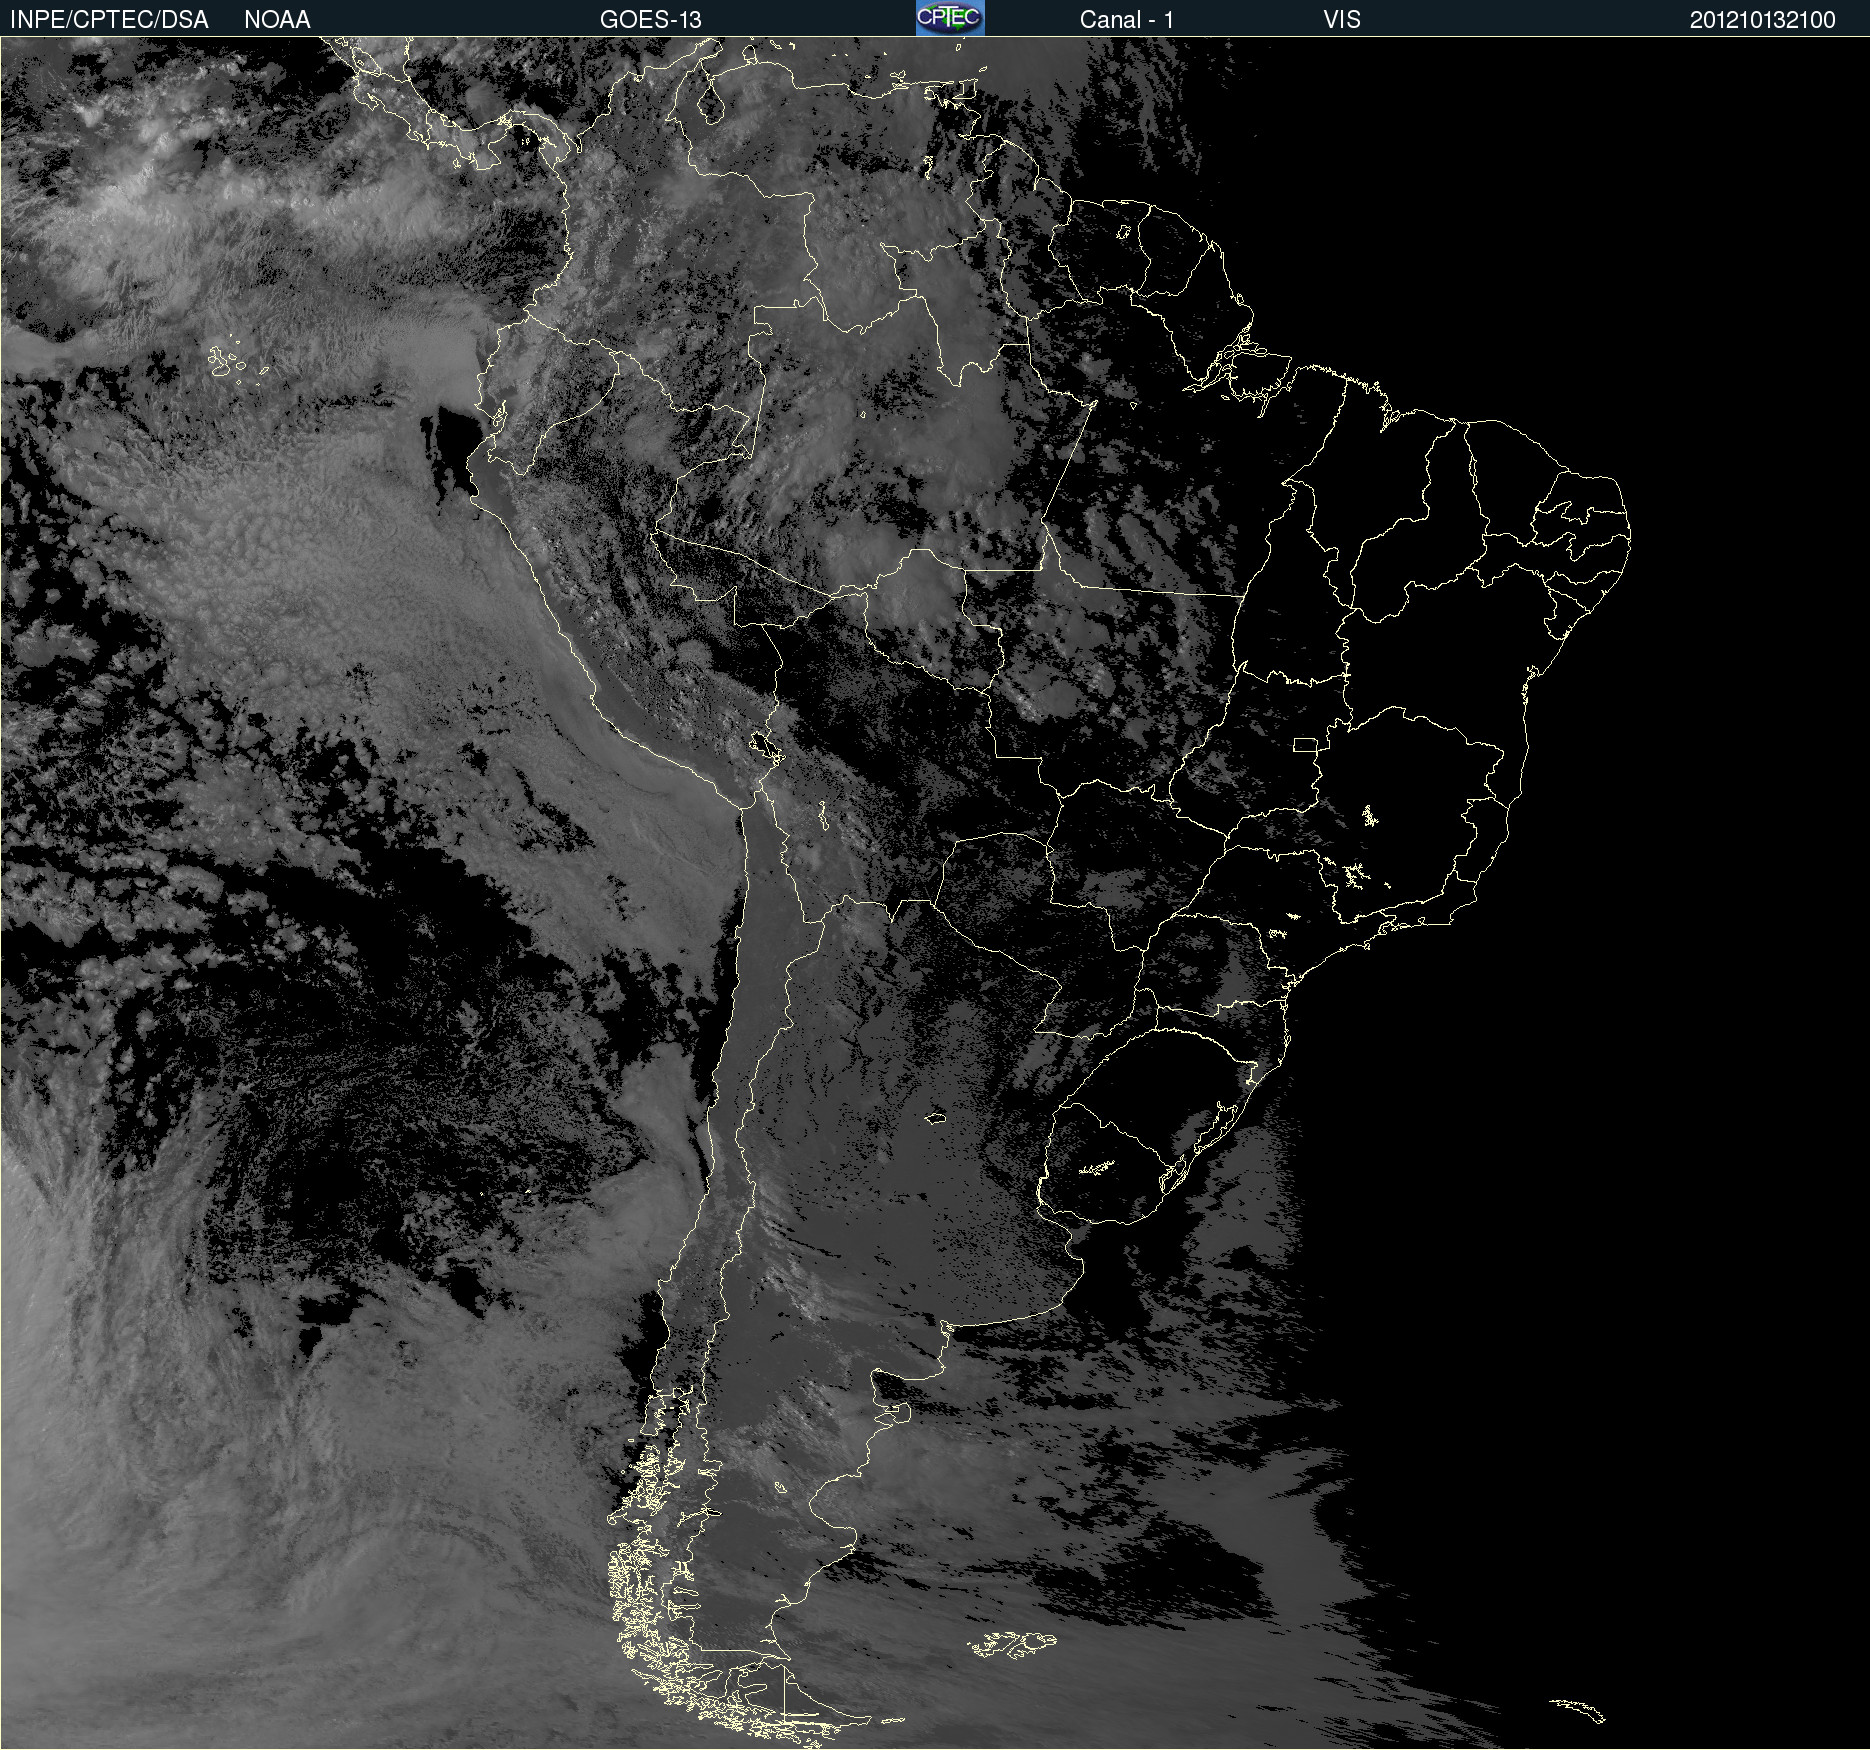Click the Canal - 1 label
The width and height of the screenshot is (1870, 1750).
click(1127, 20)
